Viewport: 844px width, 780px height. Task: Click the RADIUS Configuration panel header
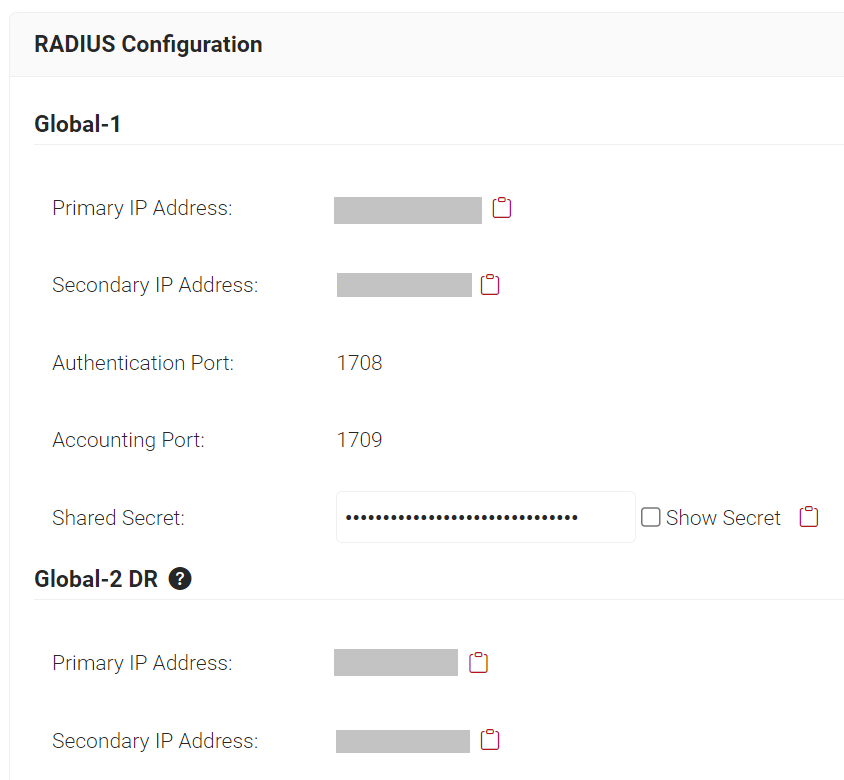pyautogui.click(x=148, y=44)
